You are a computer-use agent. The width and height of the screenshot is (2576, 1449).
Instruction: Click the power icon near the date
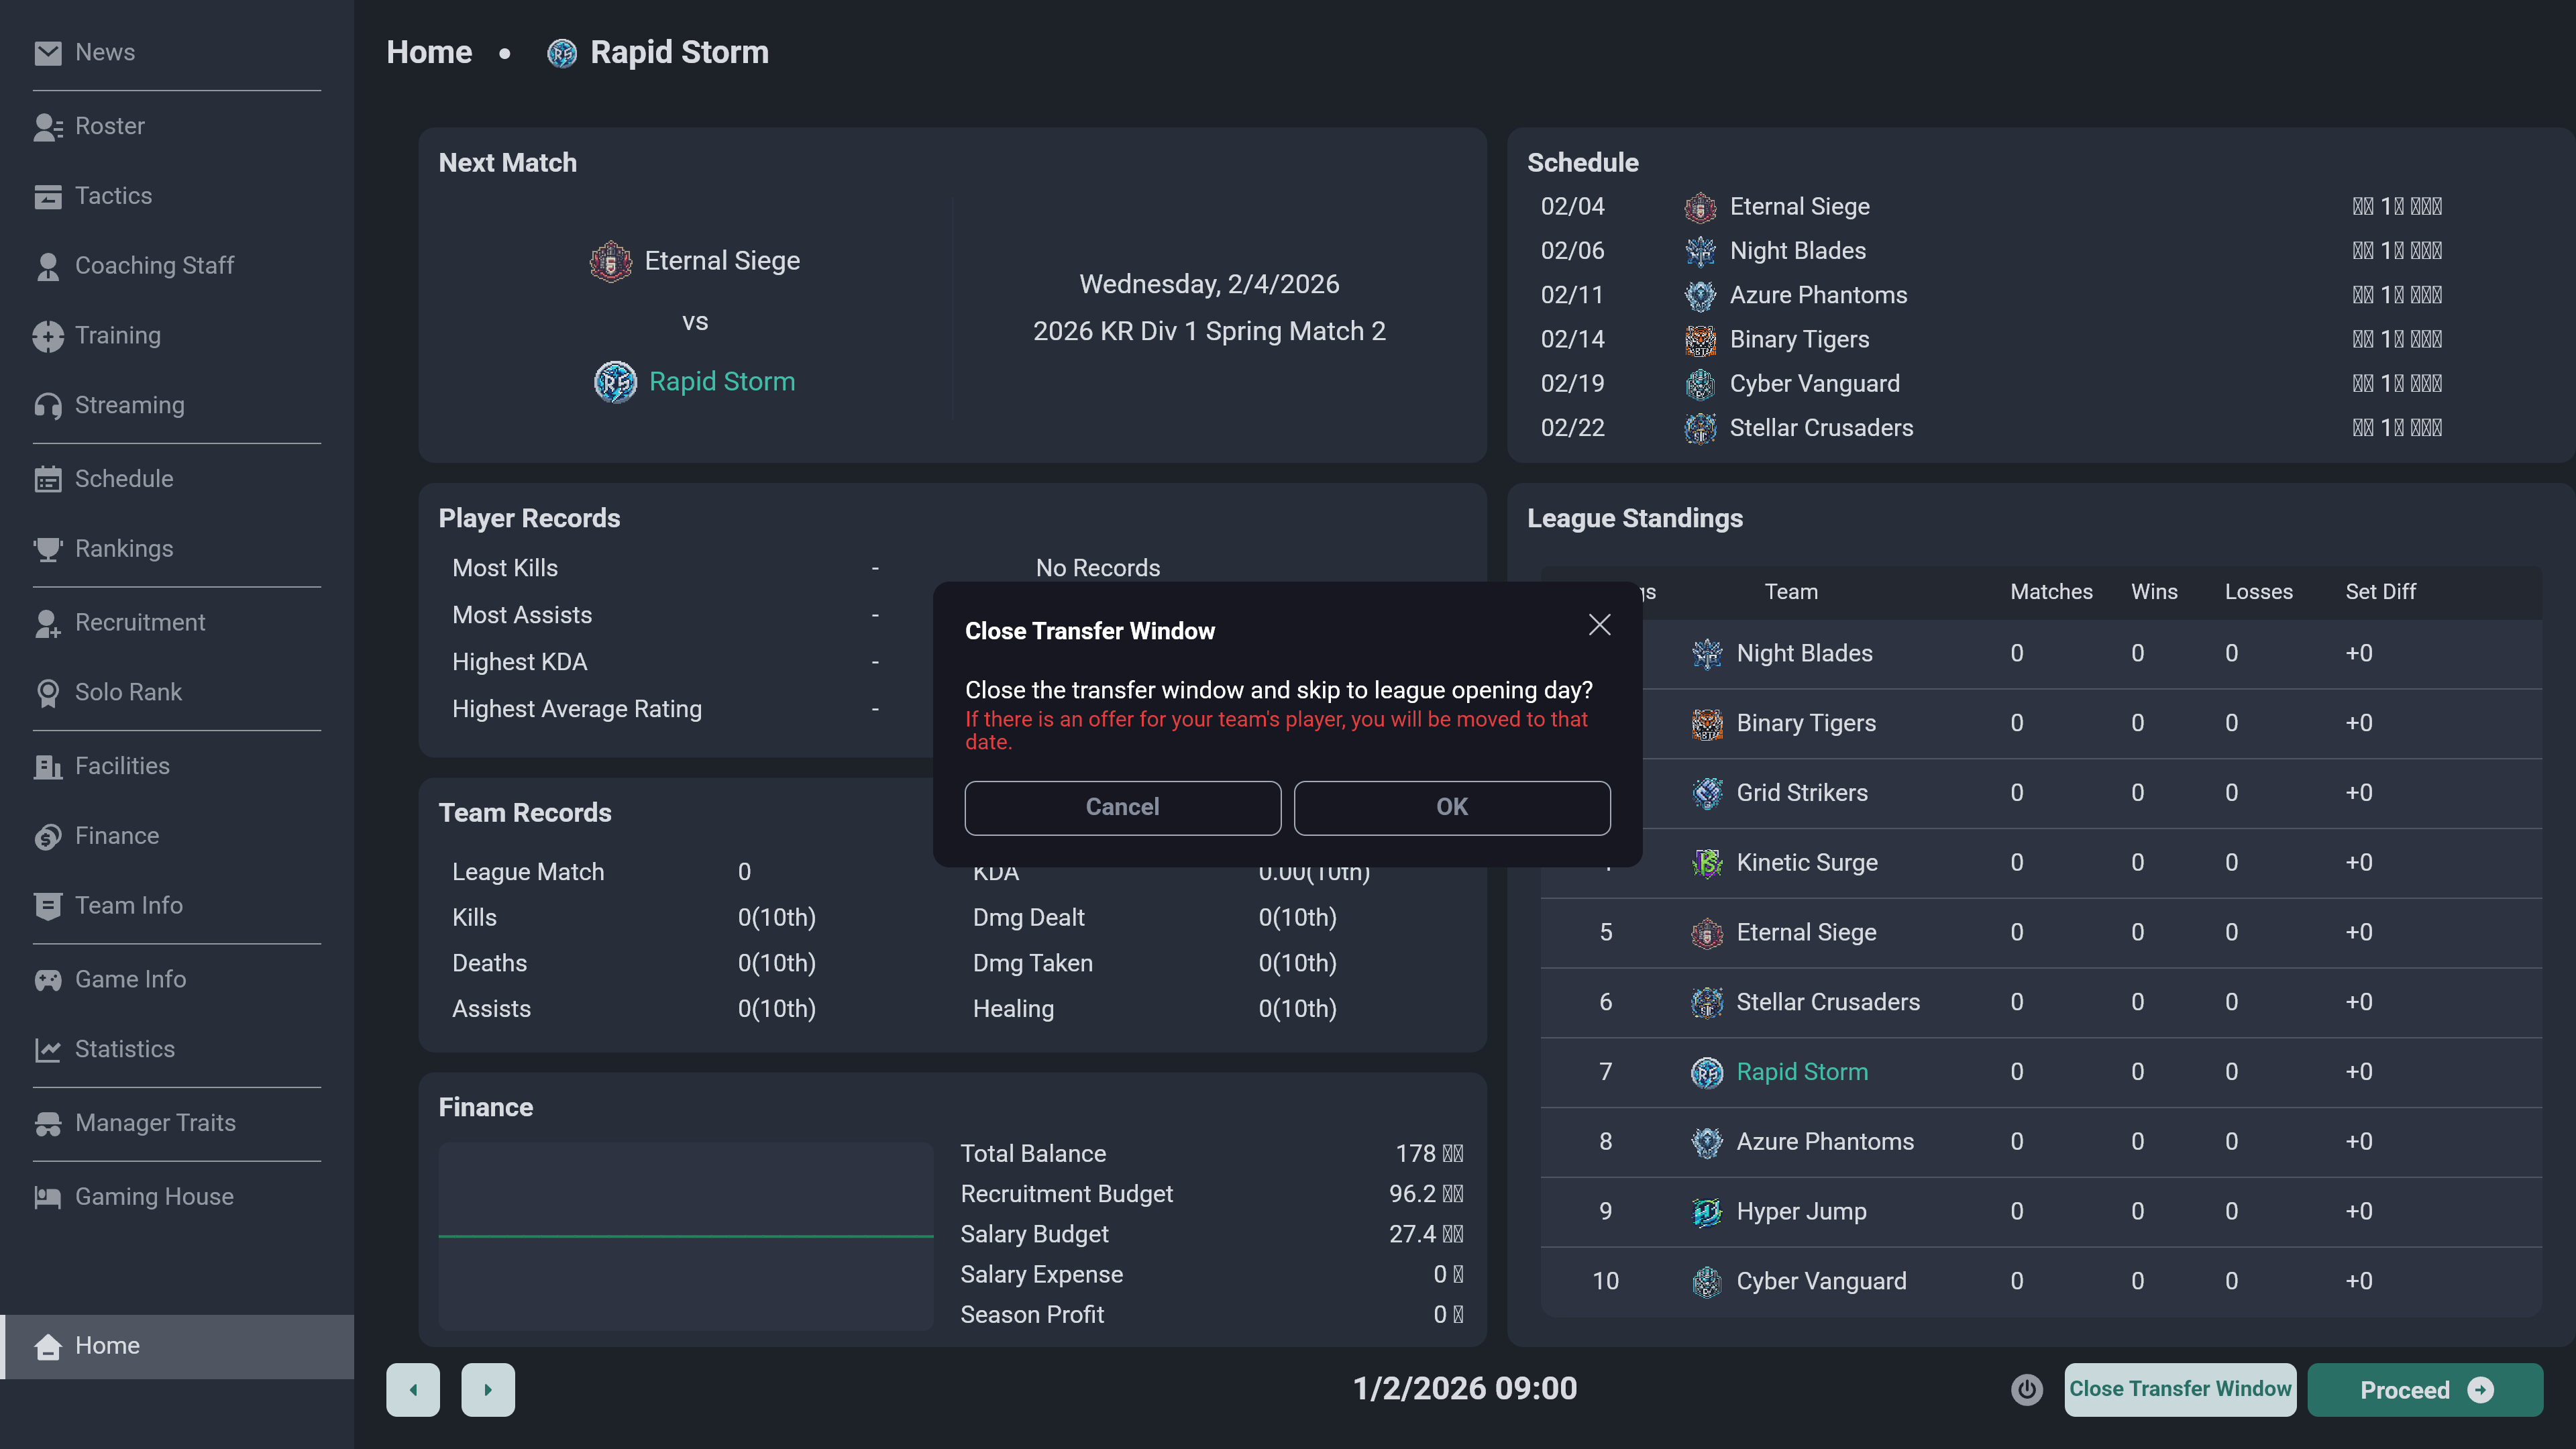(2026, 1389)
